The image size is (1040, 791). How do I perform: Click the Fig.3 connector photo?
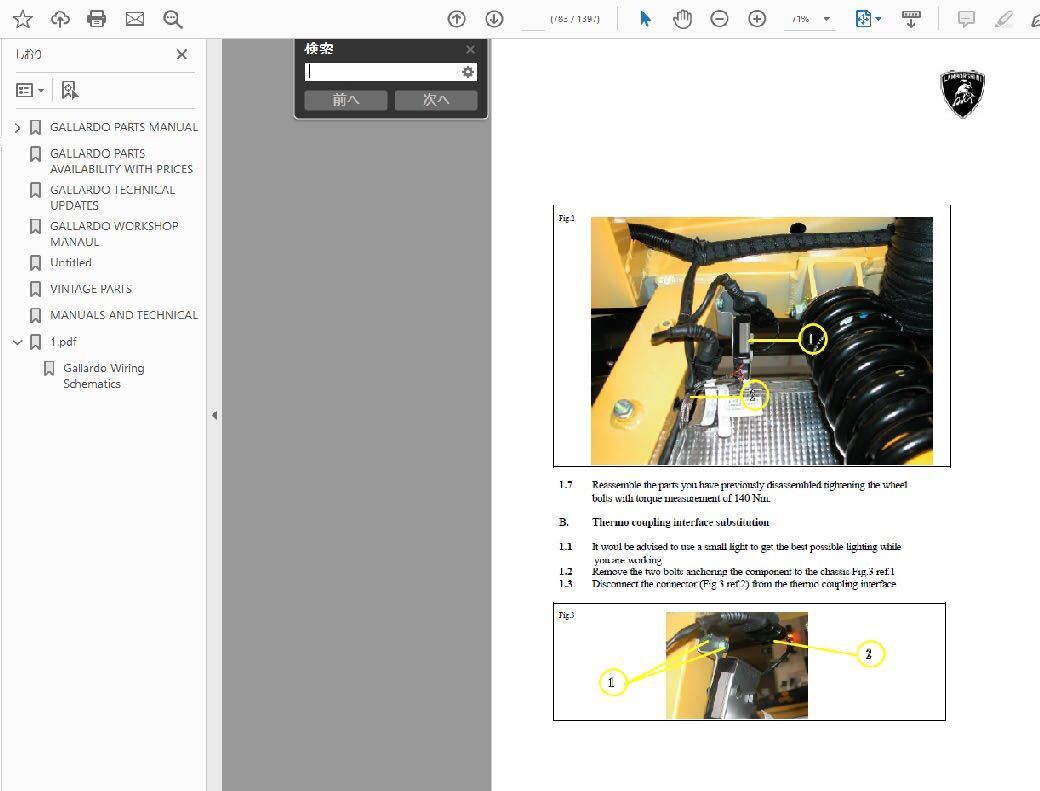(737, 665)
